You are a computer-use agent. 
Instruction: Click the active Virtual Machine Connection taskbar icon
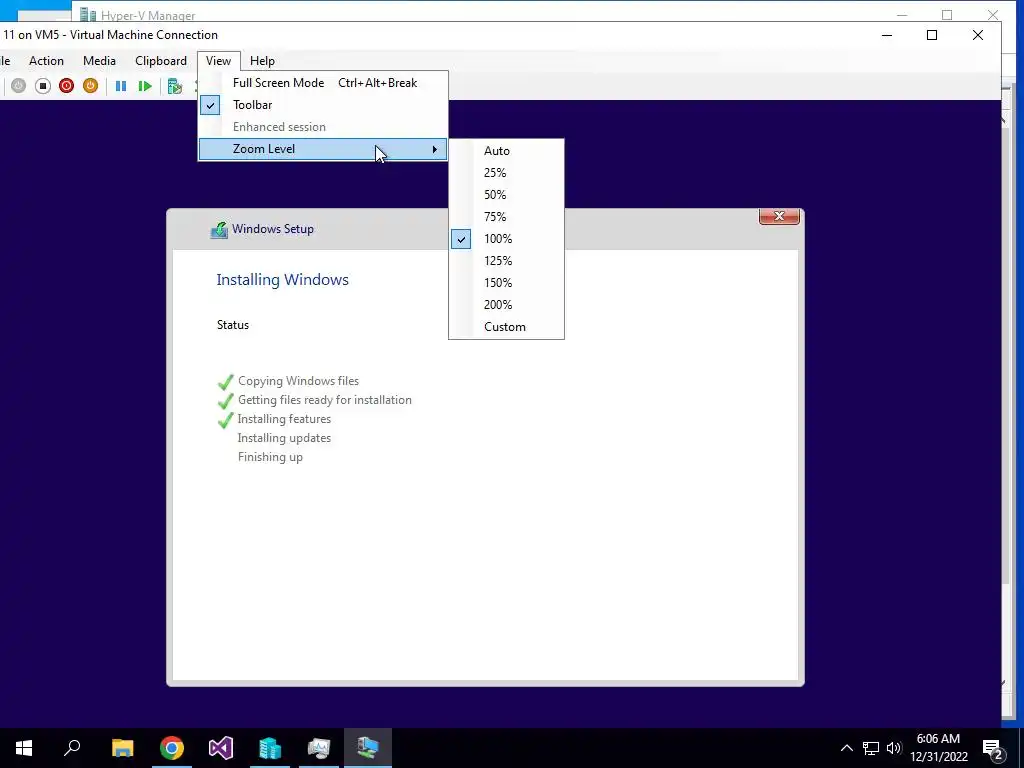point(368,748)
